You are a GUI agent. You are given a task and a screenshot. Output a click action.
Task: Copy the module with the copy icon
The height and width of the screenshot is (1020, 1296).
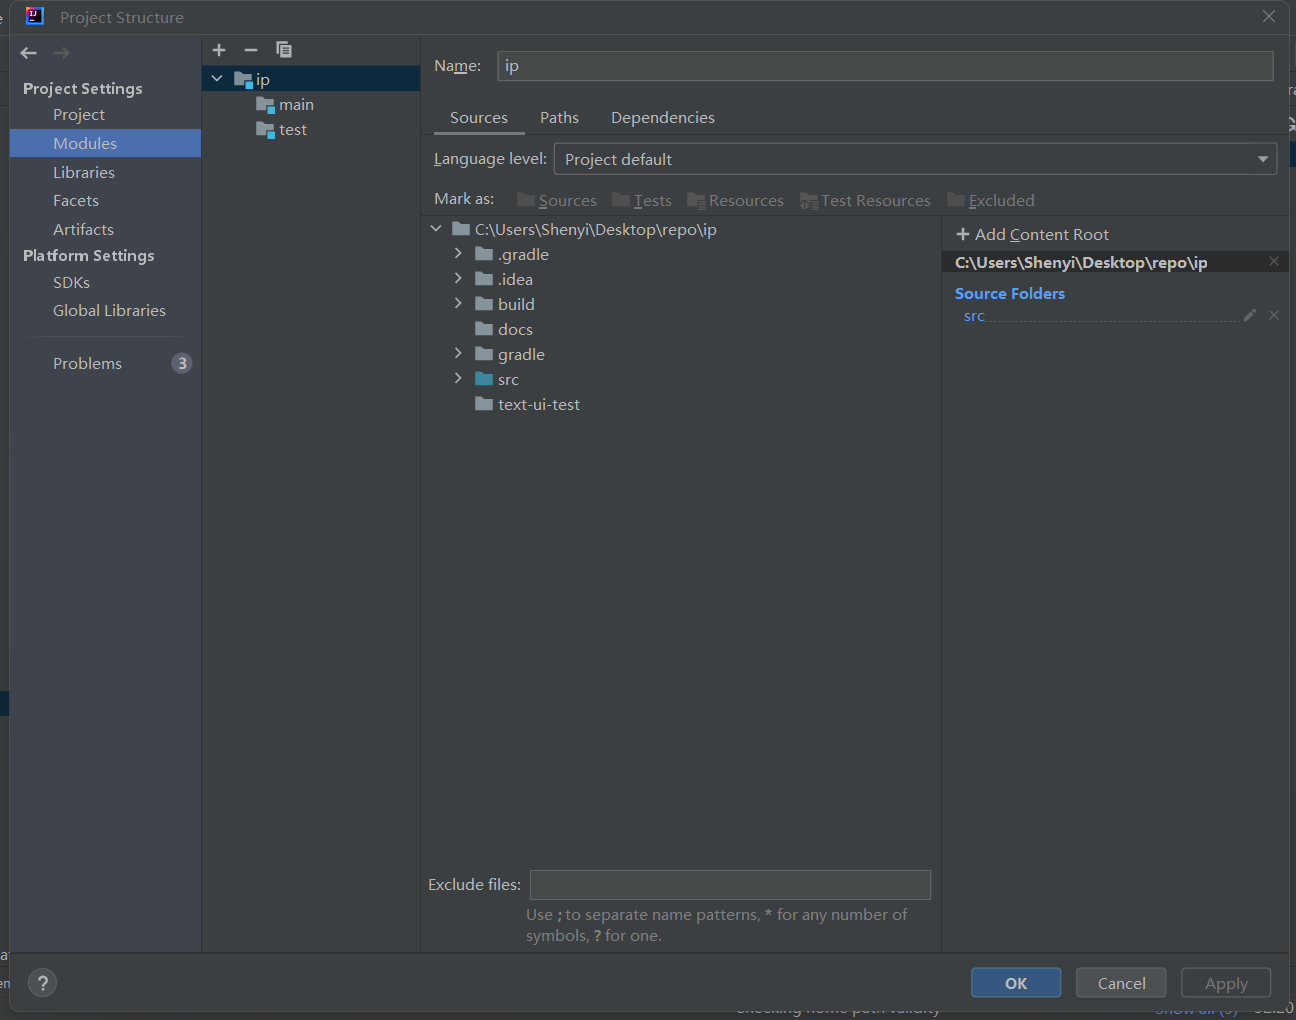pos(283,49)
